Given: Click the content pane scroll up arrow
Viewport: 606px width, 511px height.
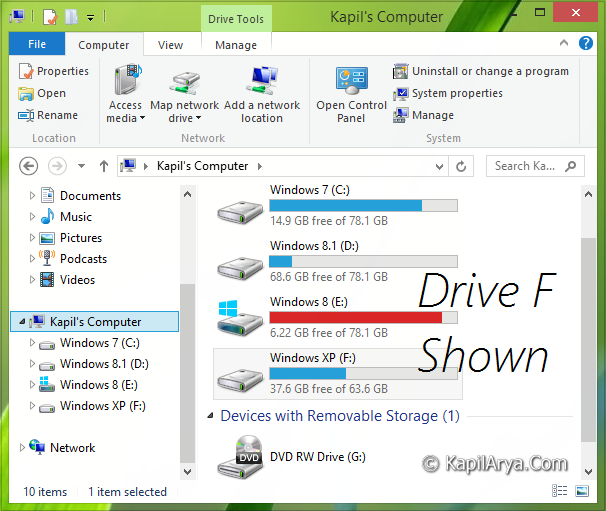Looking at the screenshot, I should point(588,194).
